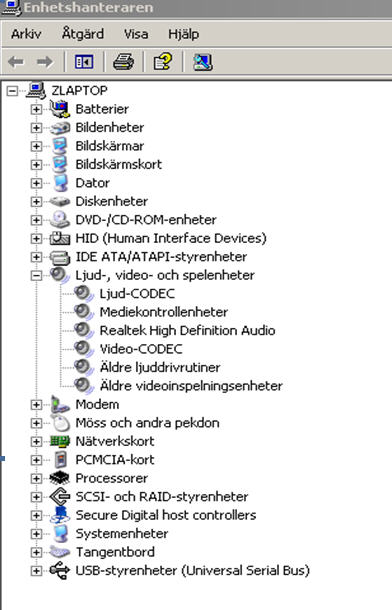The image size is (392, 610).
Task: Select the Ljud-CODEC device entry
Action: point(137,294)
